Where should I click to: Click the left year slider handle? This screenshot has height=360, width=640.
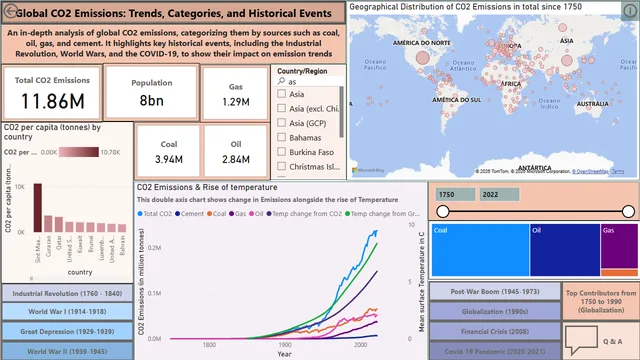[443, 211]
